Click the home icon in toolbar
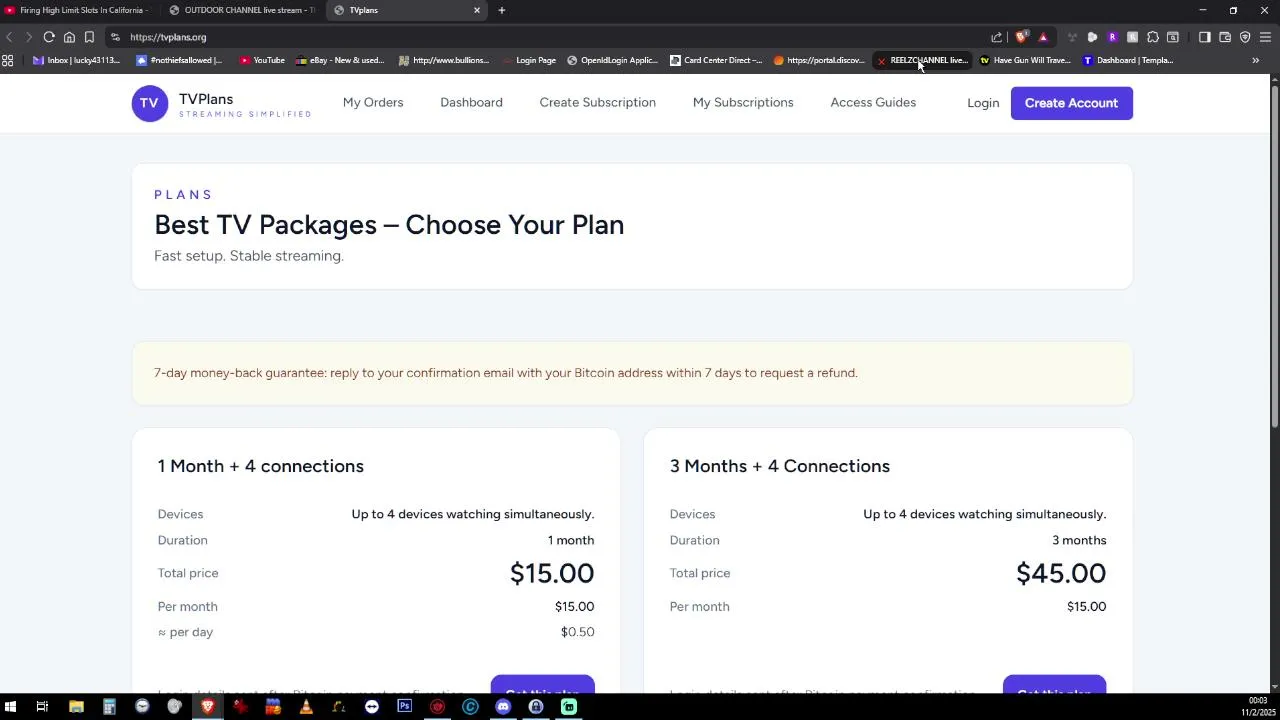 coord(69,37)
